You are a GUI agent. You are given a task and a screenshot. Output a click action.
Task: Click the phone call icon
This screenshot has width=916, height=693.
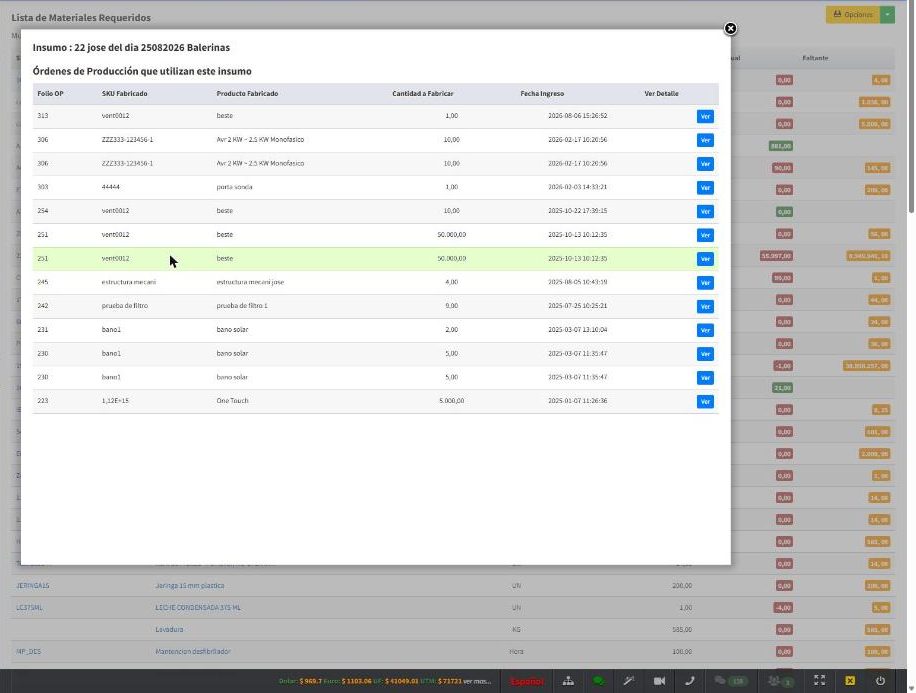(689, 681)
